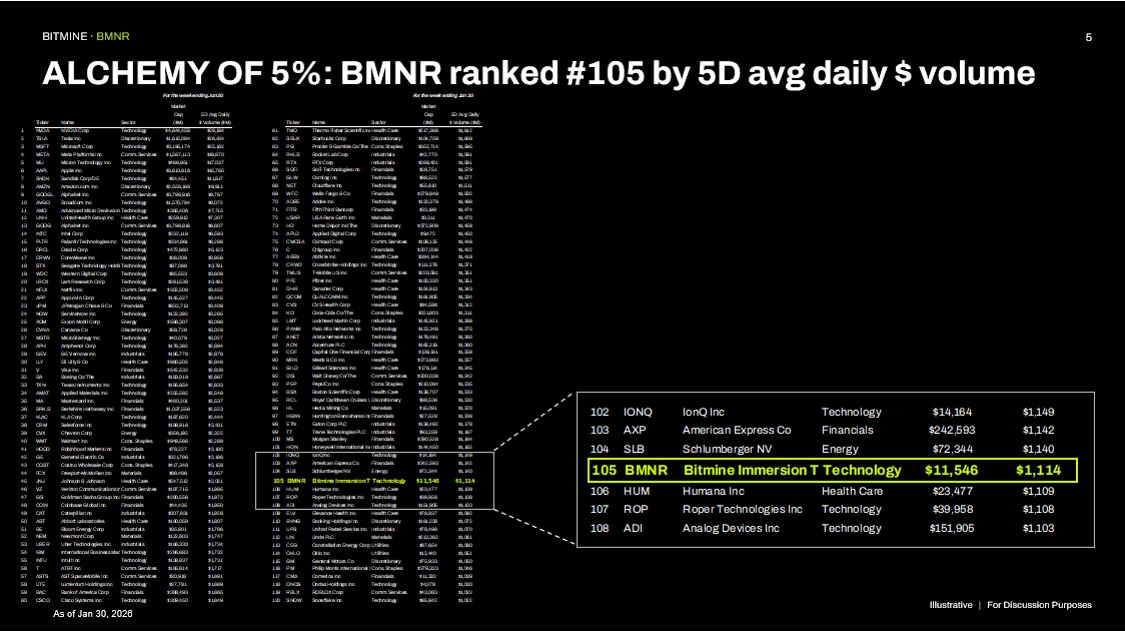Click 'Pfizer Inc' in the small right table
This screenshot has width=1125, height=632.
click(x=322, y=281)
